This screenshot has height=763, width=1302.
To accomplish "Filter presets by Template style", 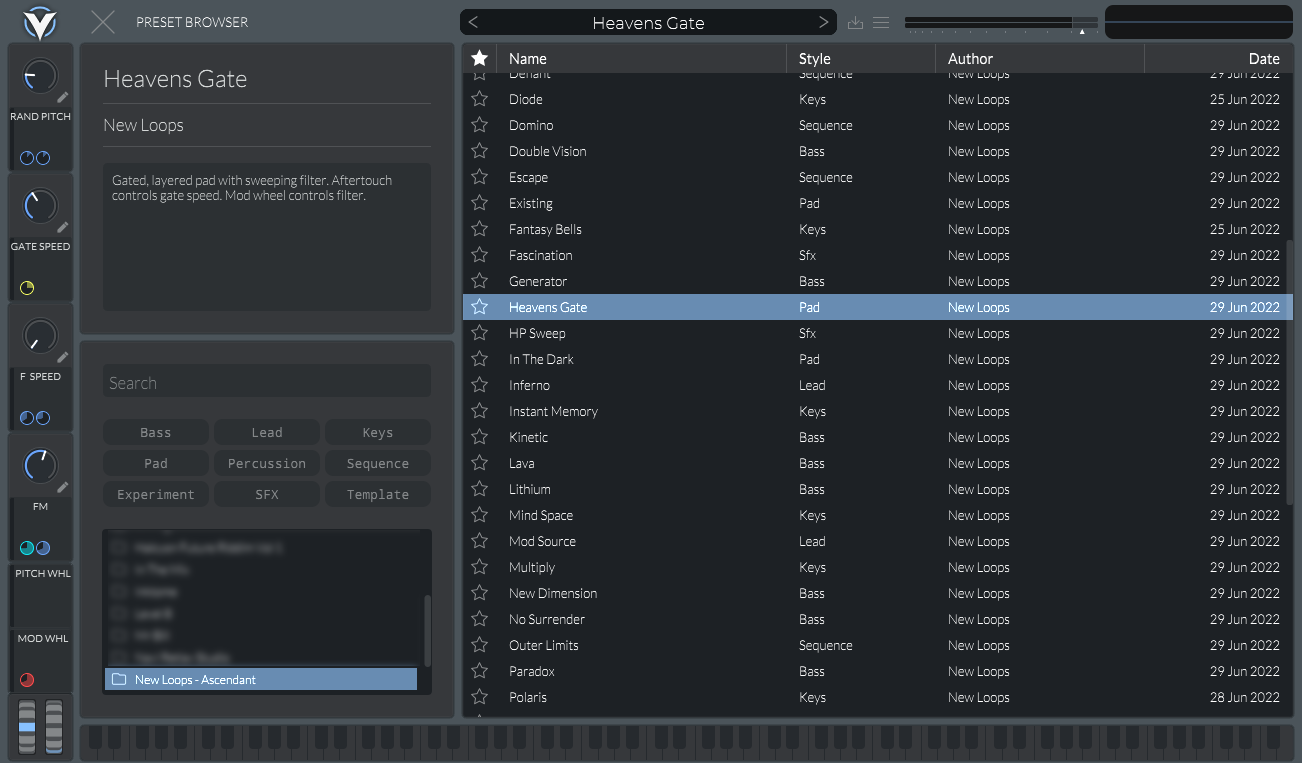I will click(x=378, y=495).
